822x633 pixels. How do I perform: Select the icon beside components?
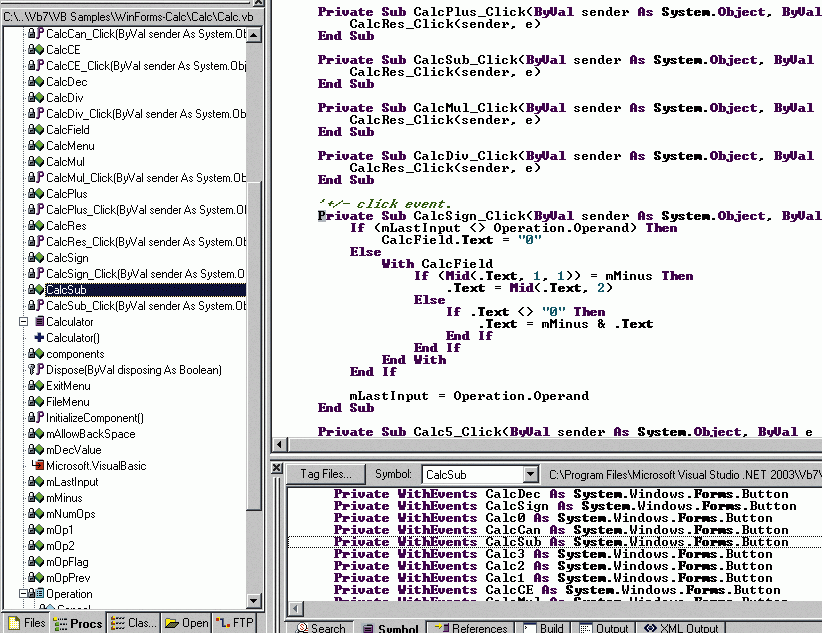click(36, 354)
